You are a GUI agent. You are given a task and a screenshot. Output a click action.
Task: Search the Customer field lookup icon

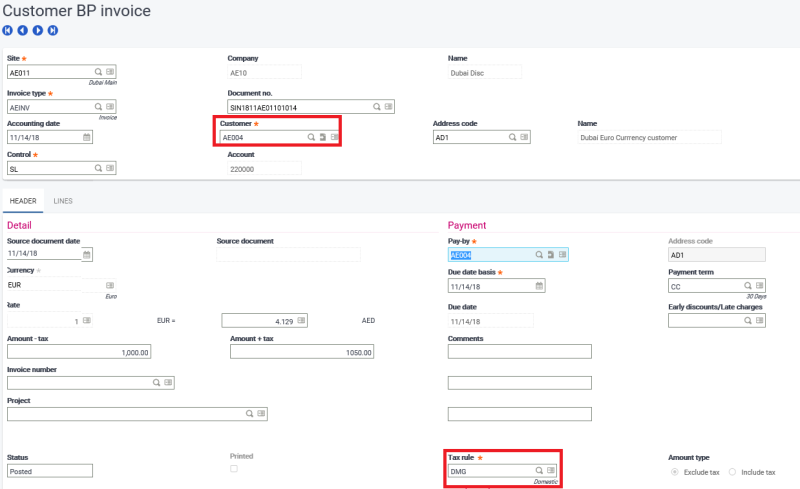(311, 137)
